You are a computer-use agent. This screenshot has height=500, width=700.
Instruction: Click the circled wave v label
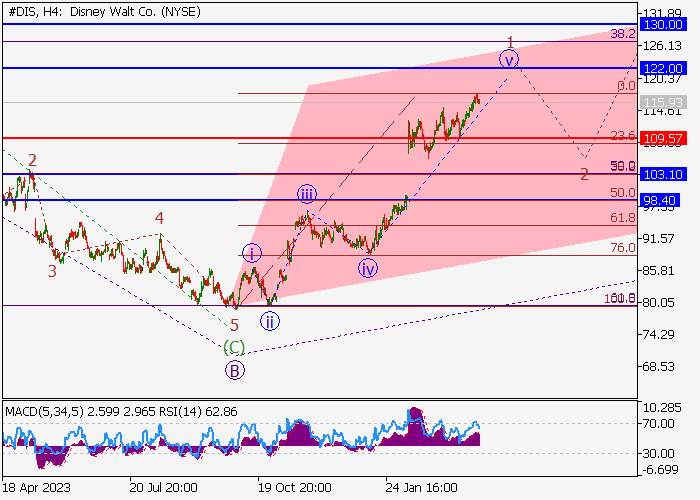point(509,59)
